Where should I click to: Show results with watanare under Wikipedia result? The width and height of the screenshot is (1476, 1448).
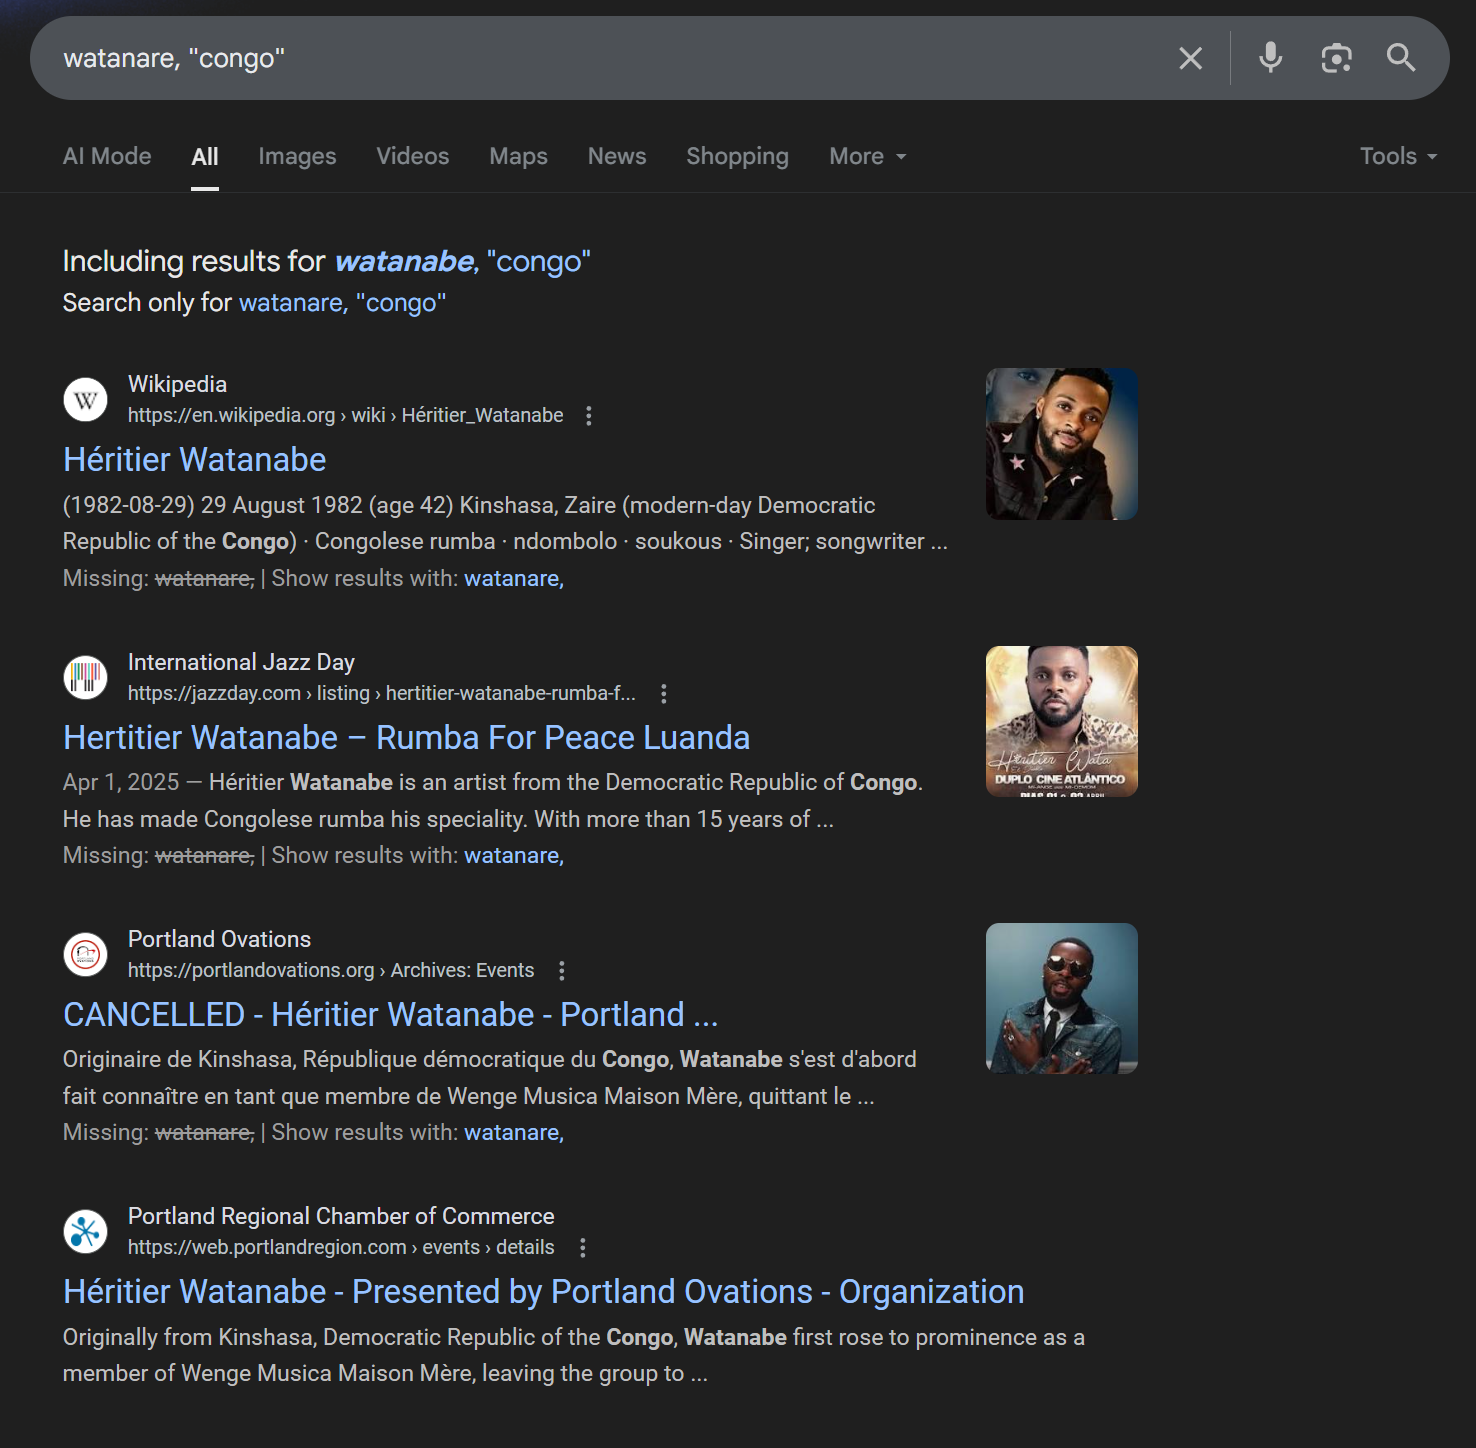(514, 578)
